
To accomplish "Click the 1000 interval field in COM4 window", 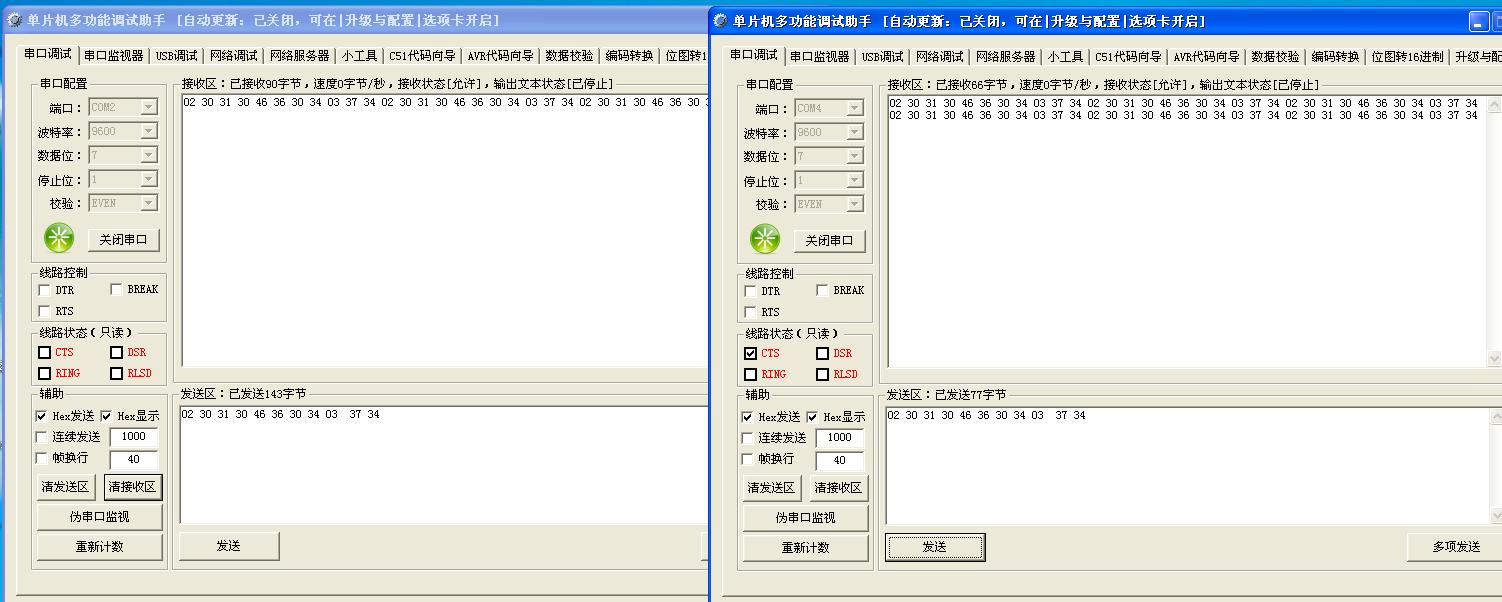I will (x=839, y=438).
